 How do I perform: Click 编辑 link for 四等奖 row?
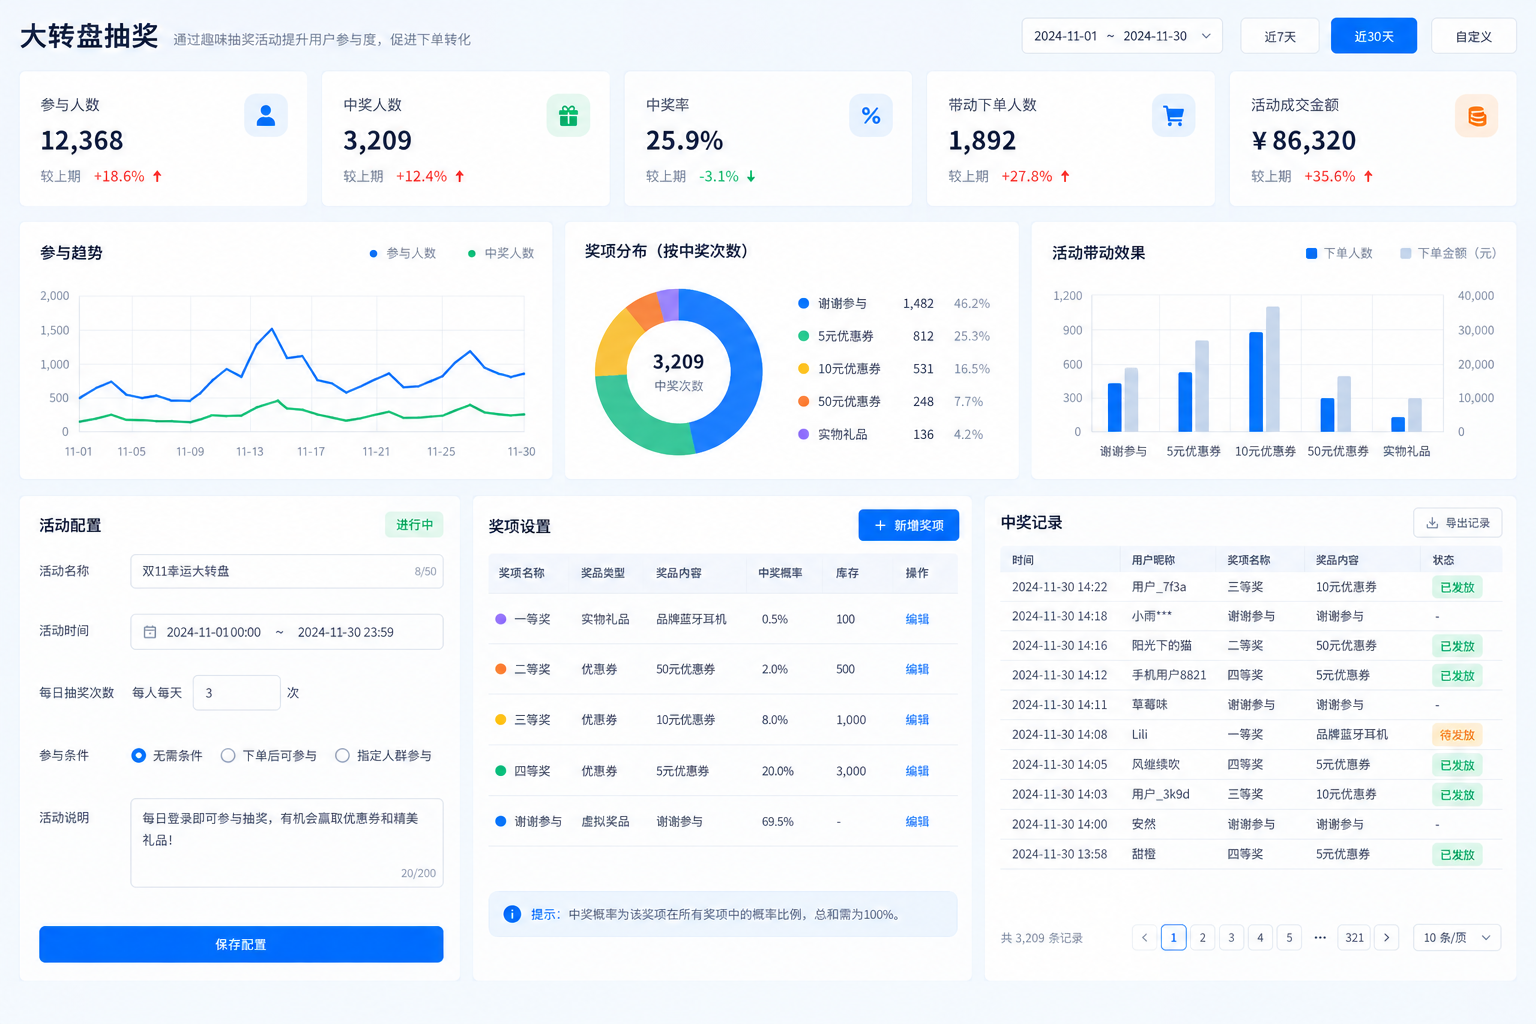917,771
